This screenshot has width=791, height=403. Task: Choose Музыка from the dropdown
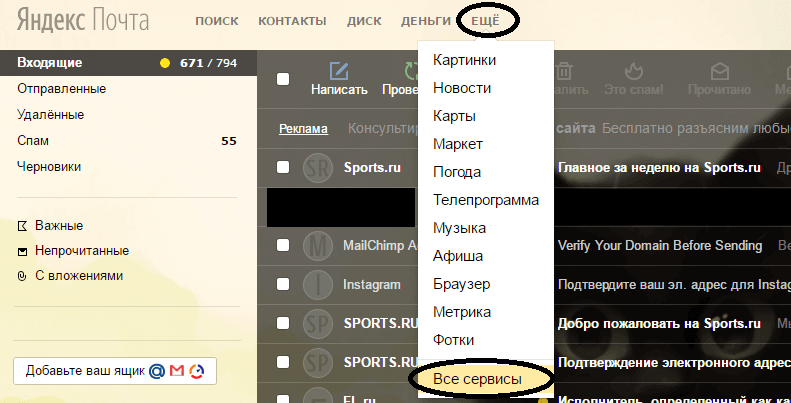tap(460, 228)
